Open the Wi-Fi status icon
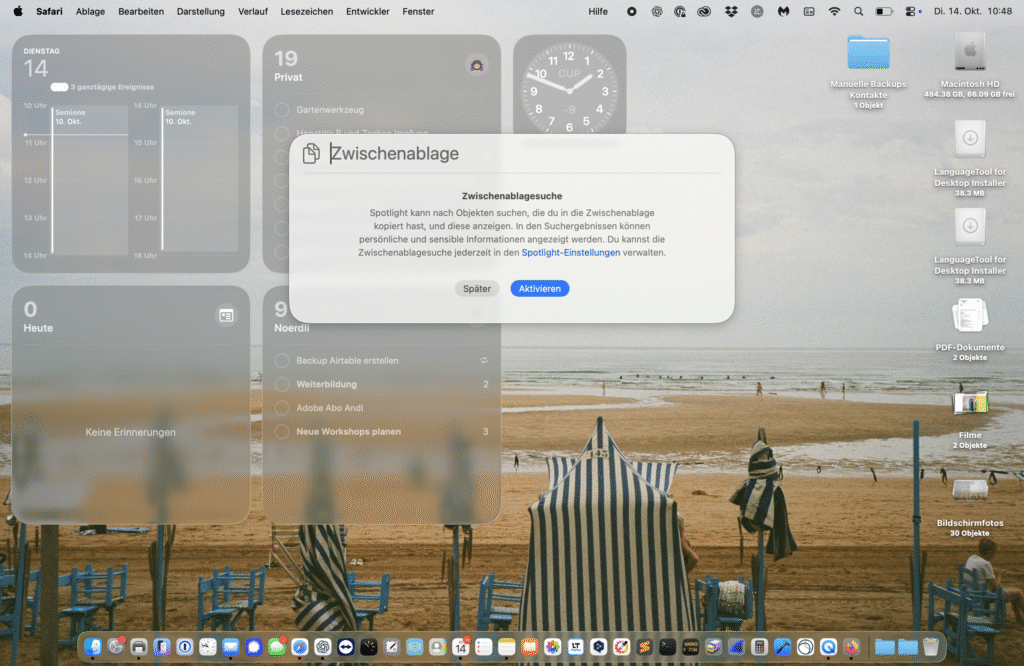The height and width of the screenshot is (666, 1024). [x=834, y=11]
